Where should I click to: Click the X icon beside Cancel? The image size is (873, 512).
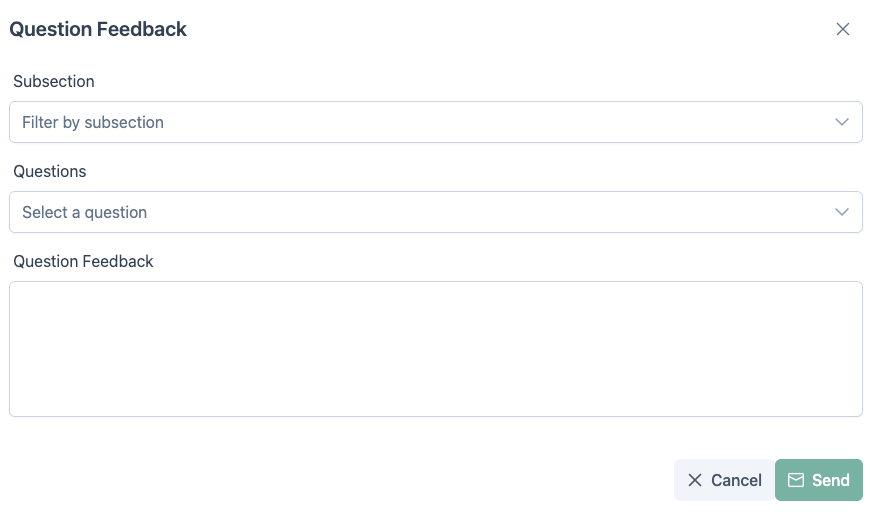coord(695,480)
